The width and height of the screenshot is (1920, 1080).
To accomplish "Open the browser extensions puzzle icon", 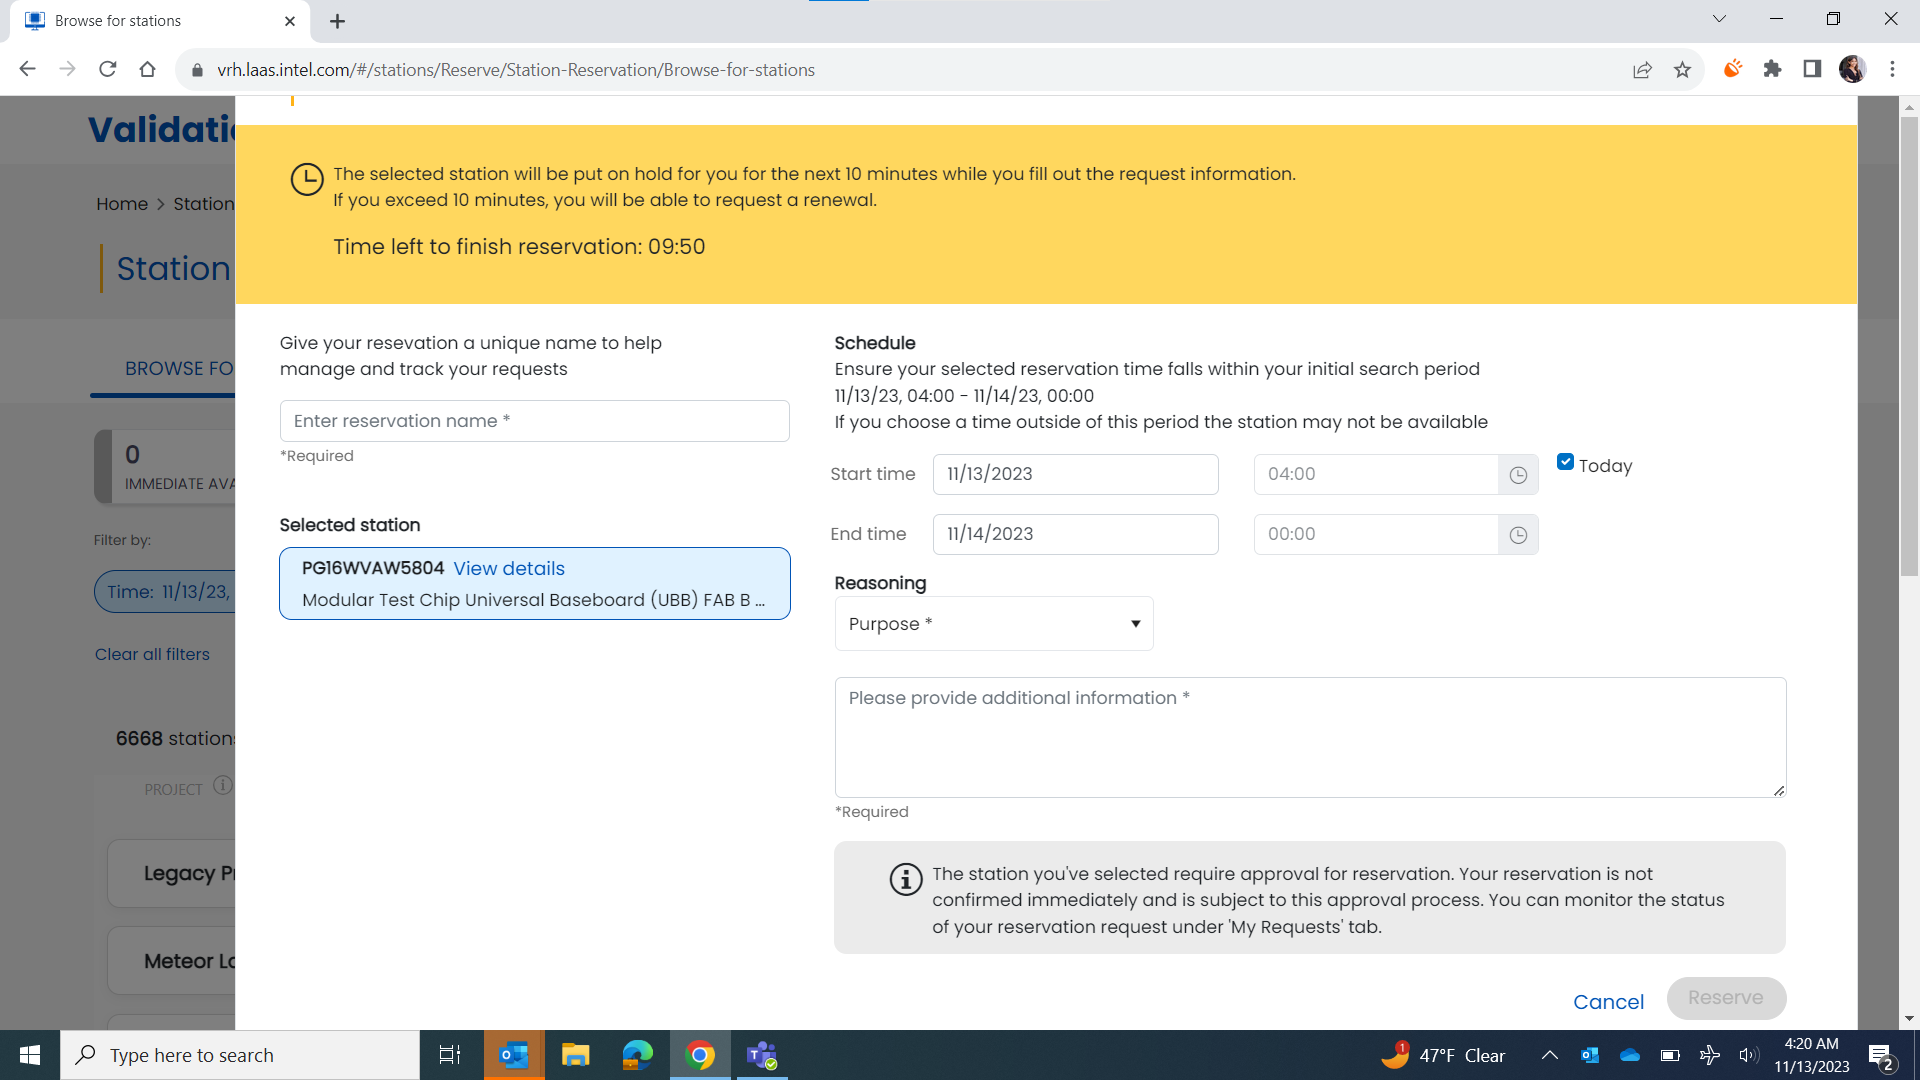I will coord(1772,69).
